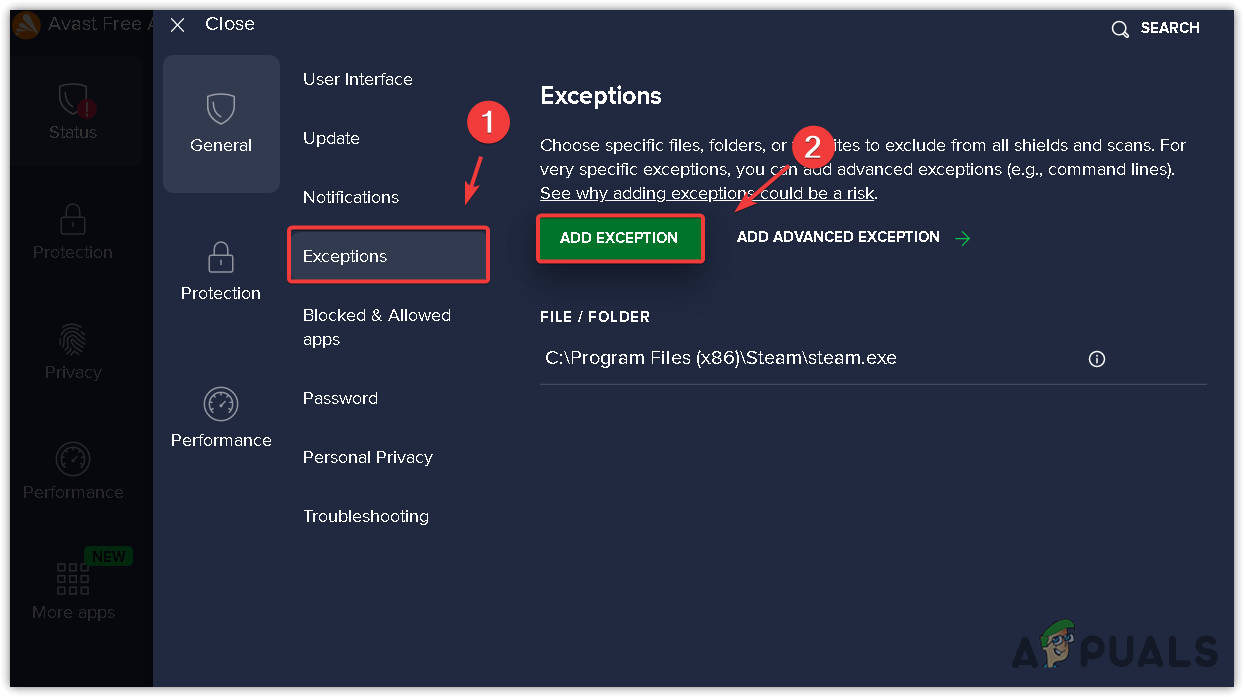Select the Update menu item

click(331, 138)
